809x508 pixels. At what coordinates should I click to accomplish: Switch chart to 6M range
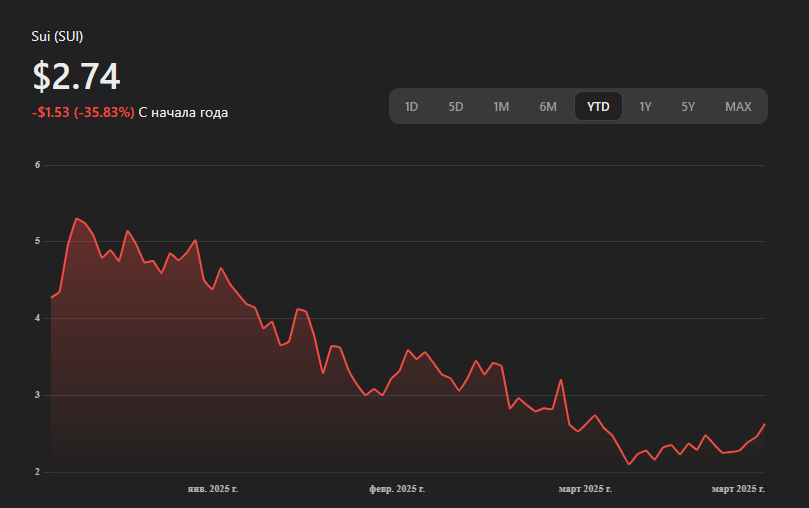(x=548, y=107)
